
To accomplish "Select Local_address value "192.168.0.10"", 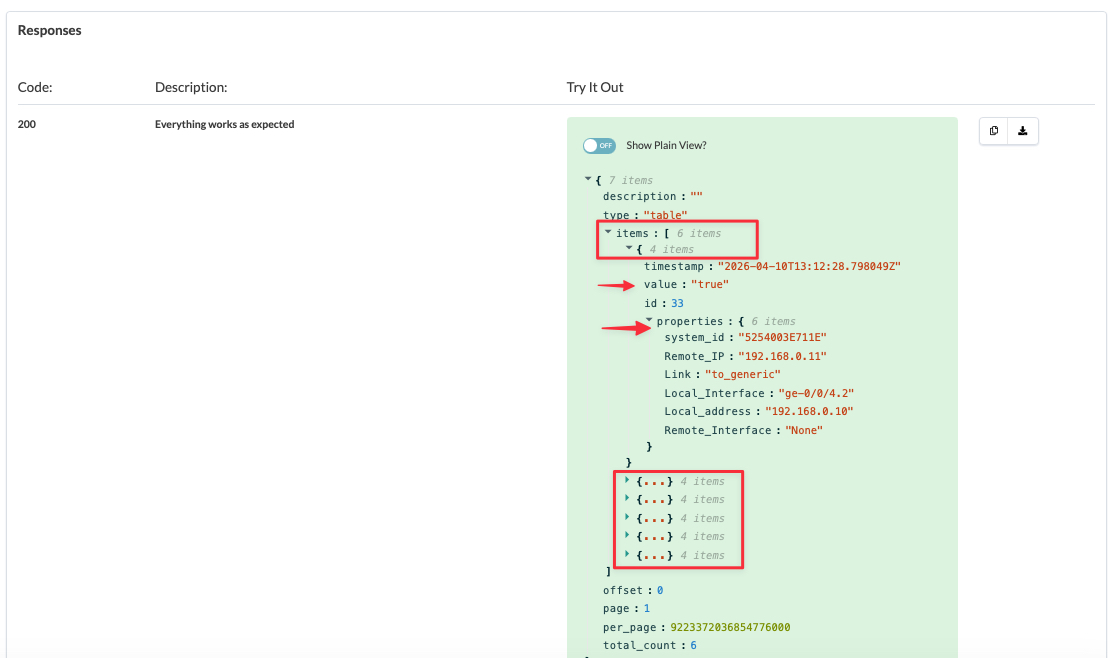I will coord(809,411).
